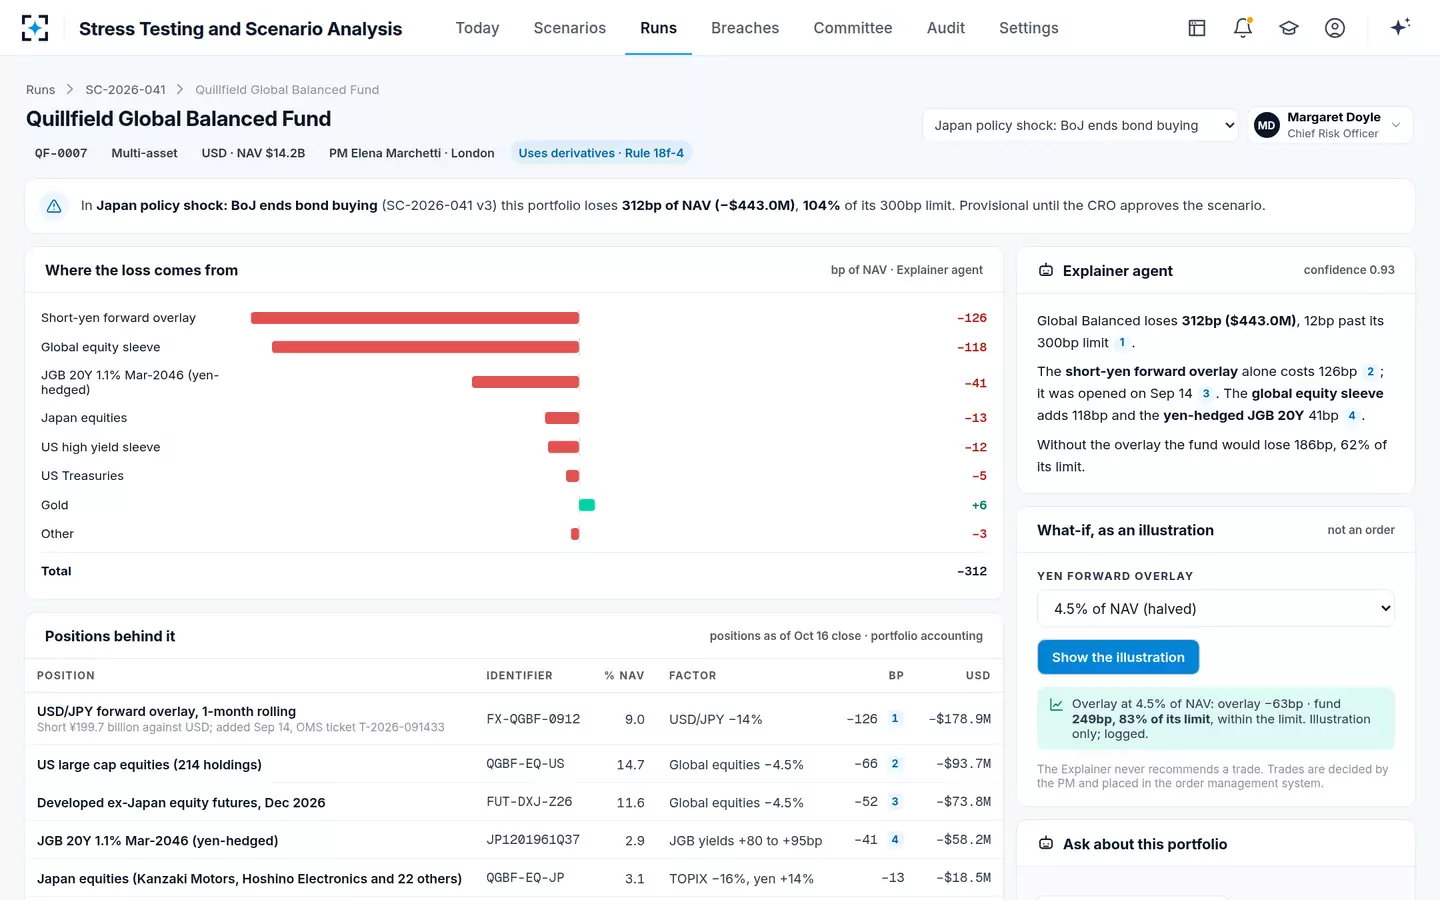This screenshot has height=900, width=1440.
Task: Click the Explainer agent robot icon
Action: click(1046, 271)
